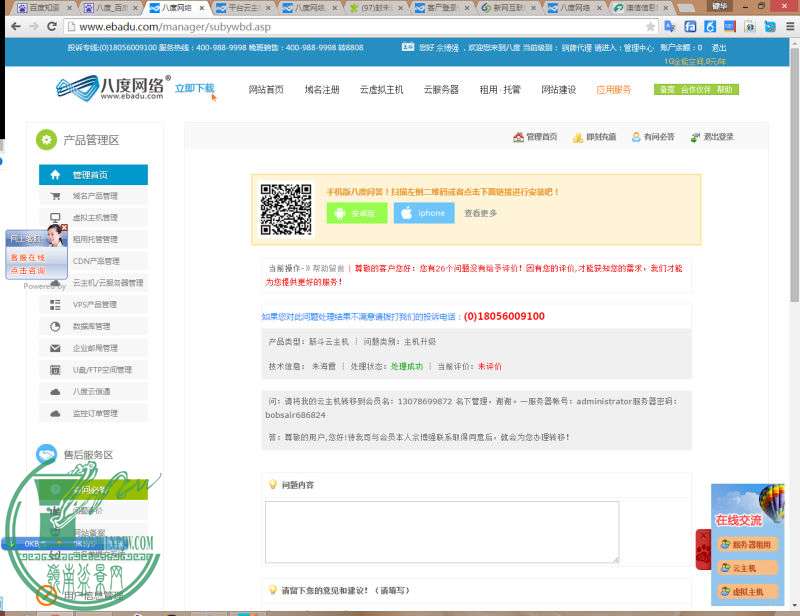Screen dimensions: 800x616
Task: Click the 数据库管理 pie icon
Action: pyautogui.click(x=55, y=326)
